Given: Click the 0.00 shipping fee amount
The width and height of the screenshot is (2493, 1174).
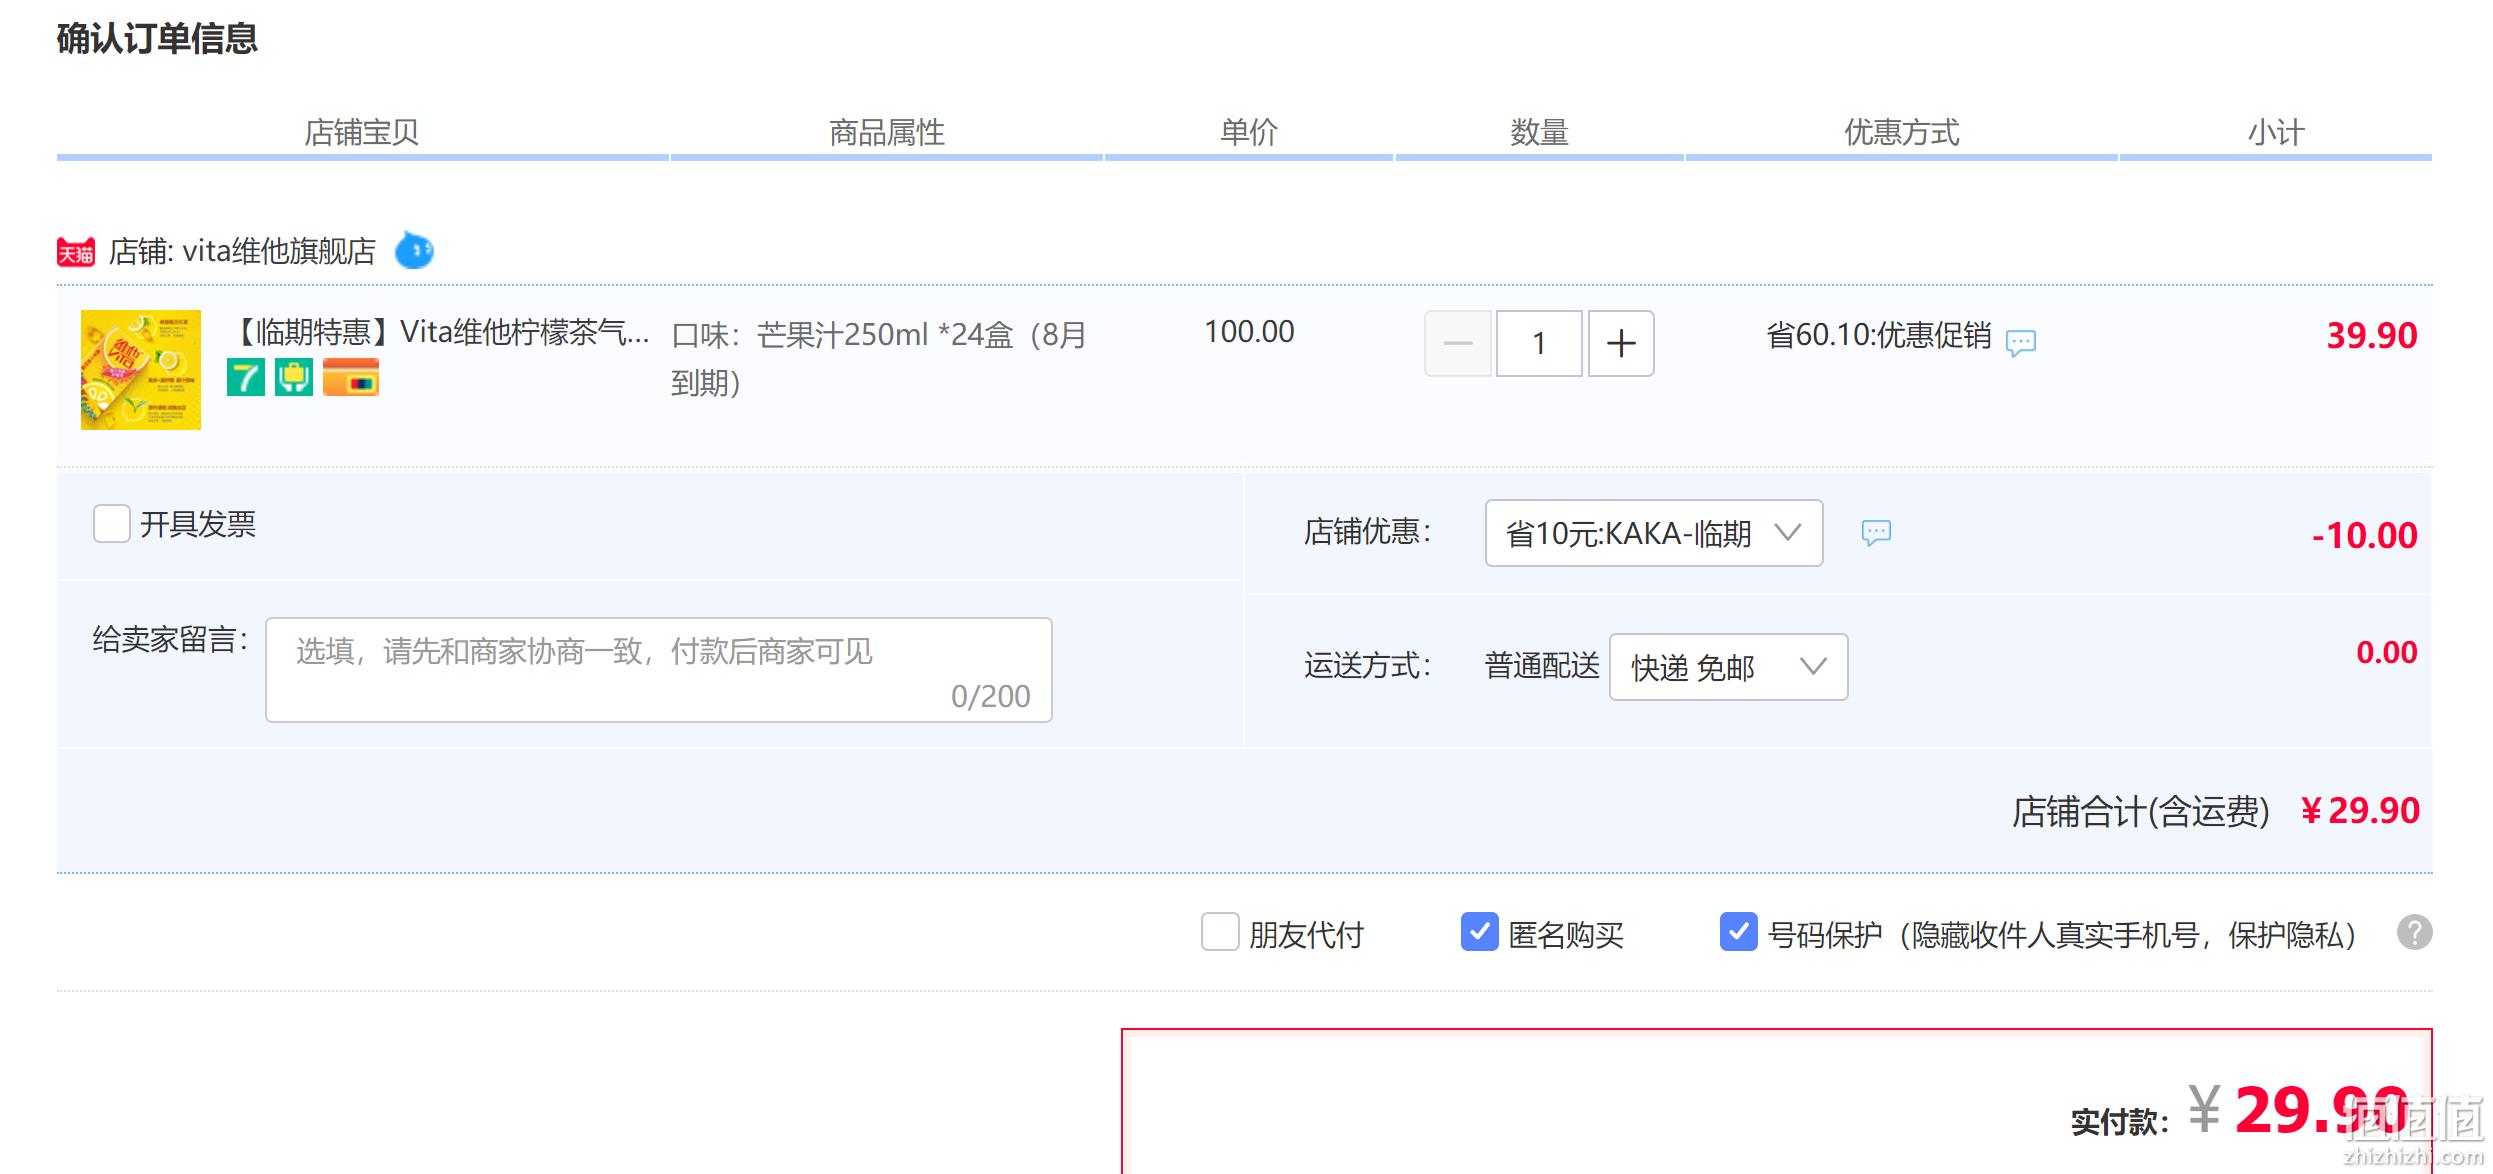Looking at the screenshot, I should coord(2387,652).
